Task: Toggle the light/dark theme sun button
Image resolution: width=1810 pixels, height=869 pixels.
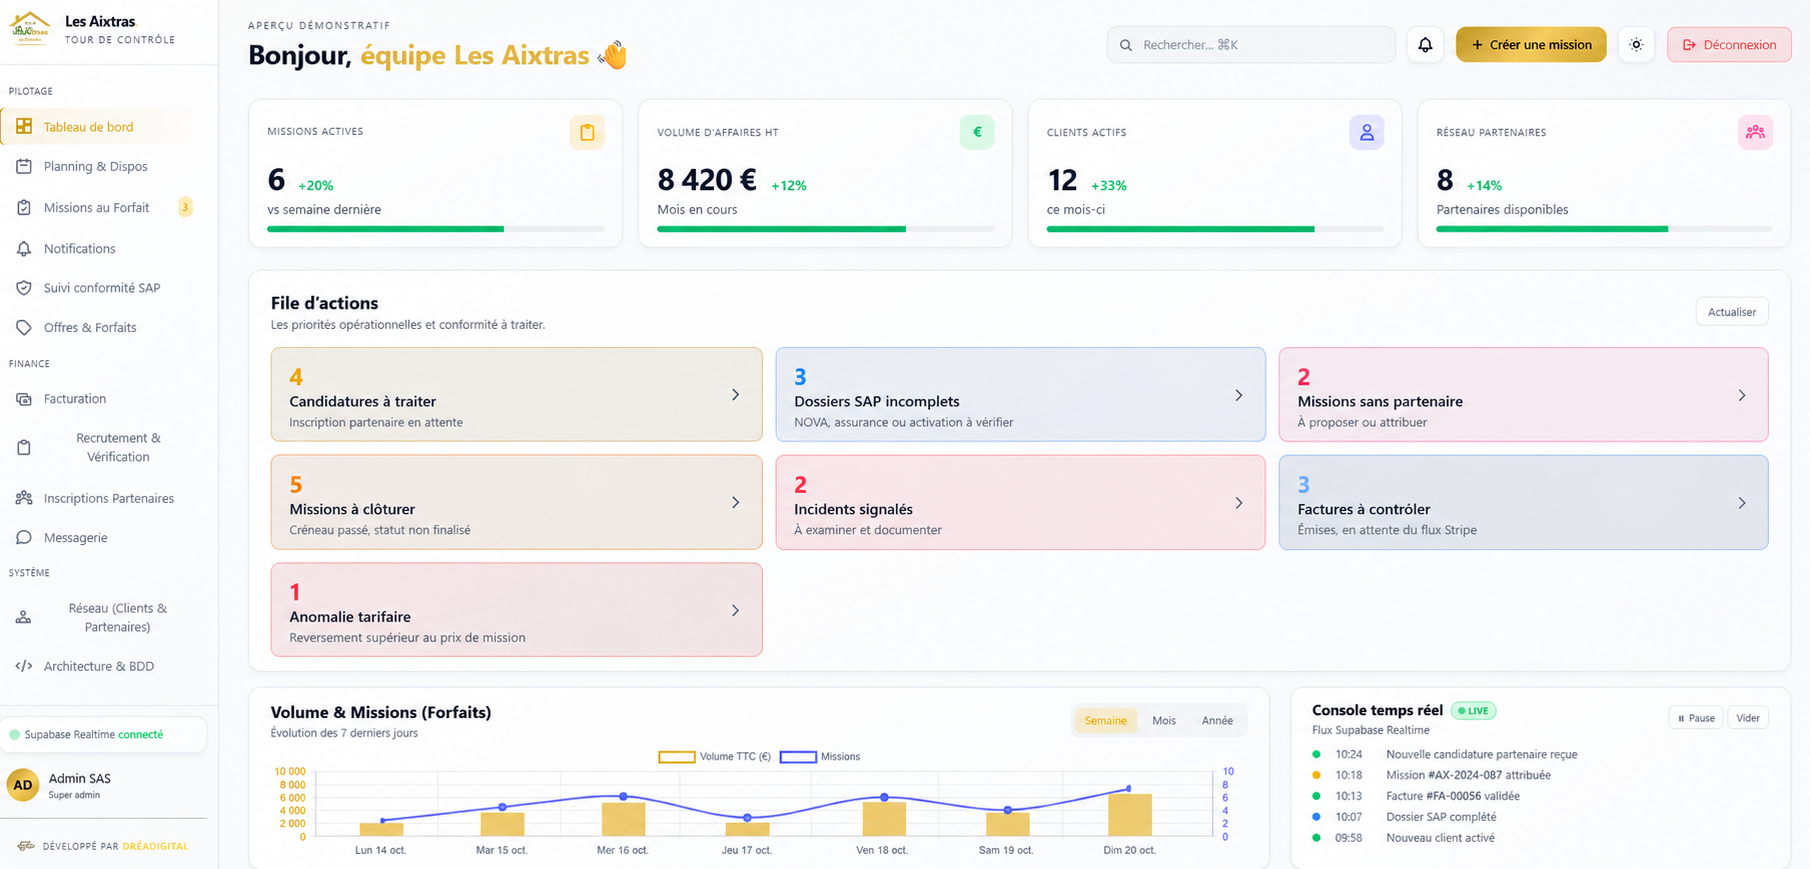Action: tap(1636, 45)
